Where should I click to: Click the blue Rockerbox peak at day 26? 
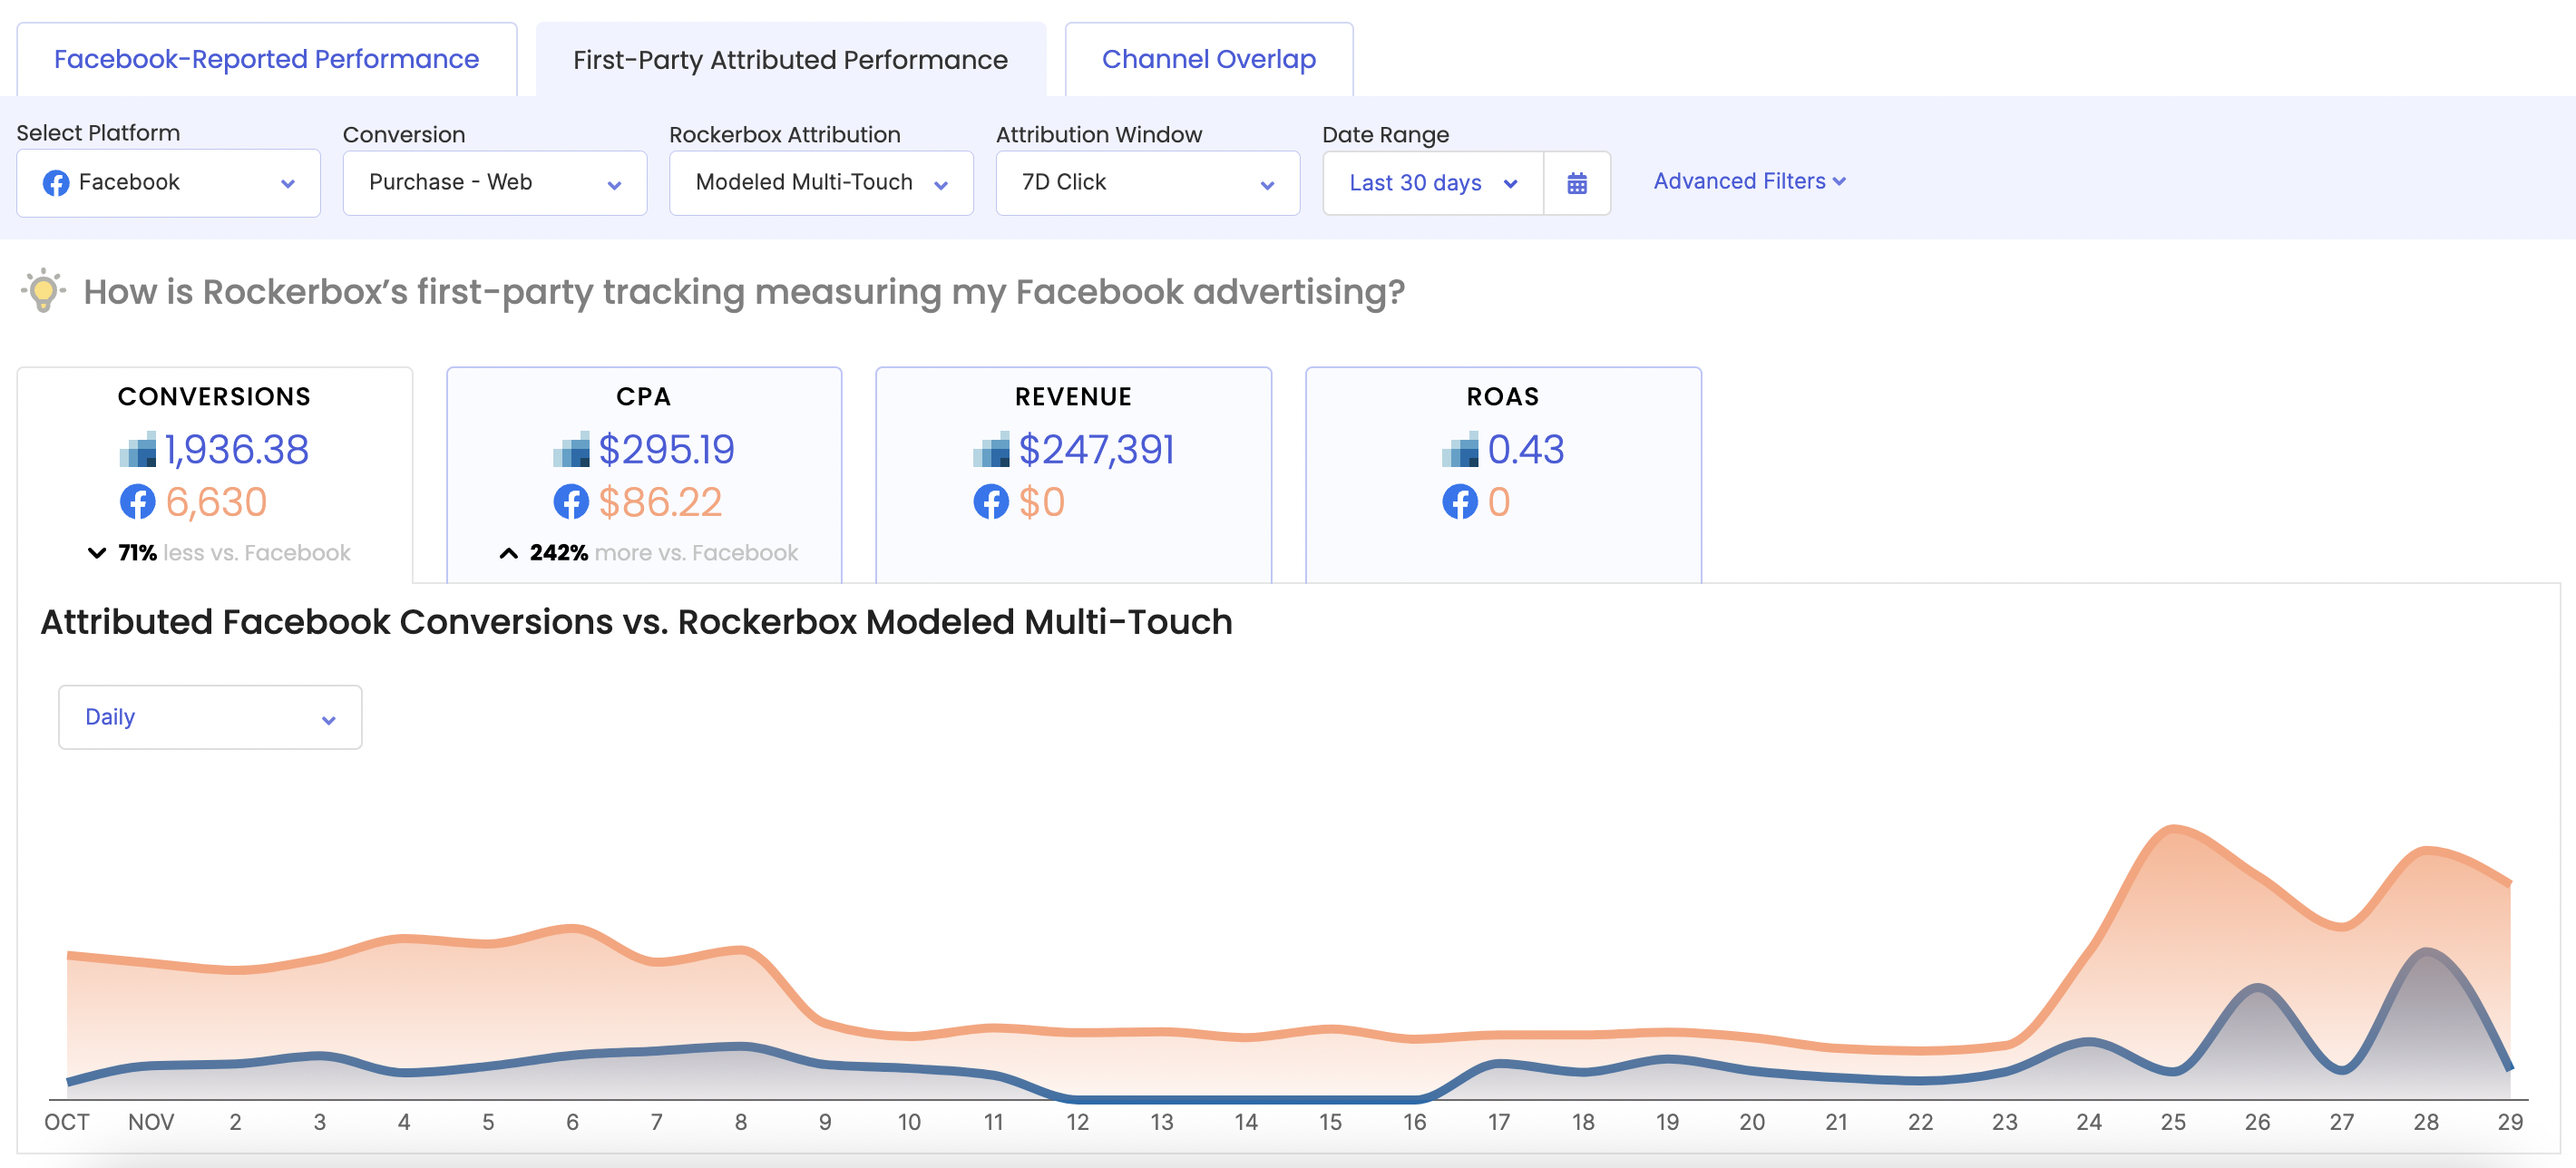[x=2257, y=988]
